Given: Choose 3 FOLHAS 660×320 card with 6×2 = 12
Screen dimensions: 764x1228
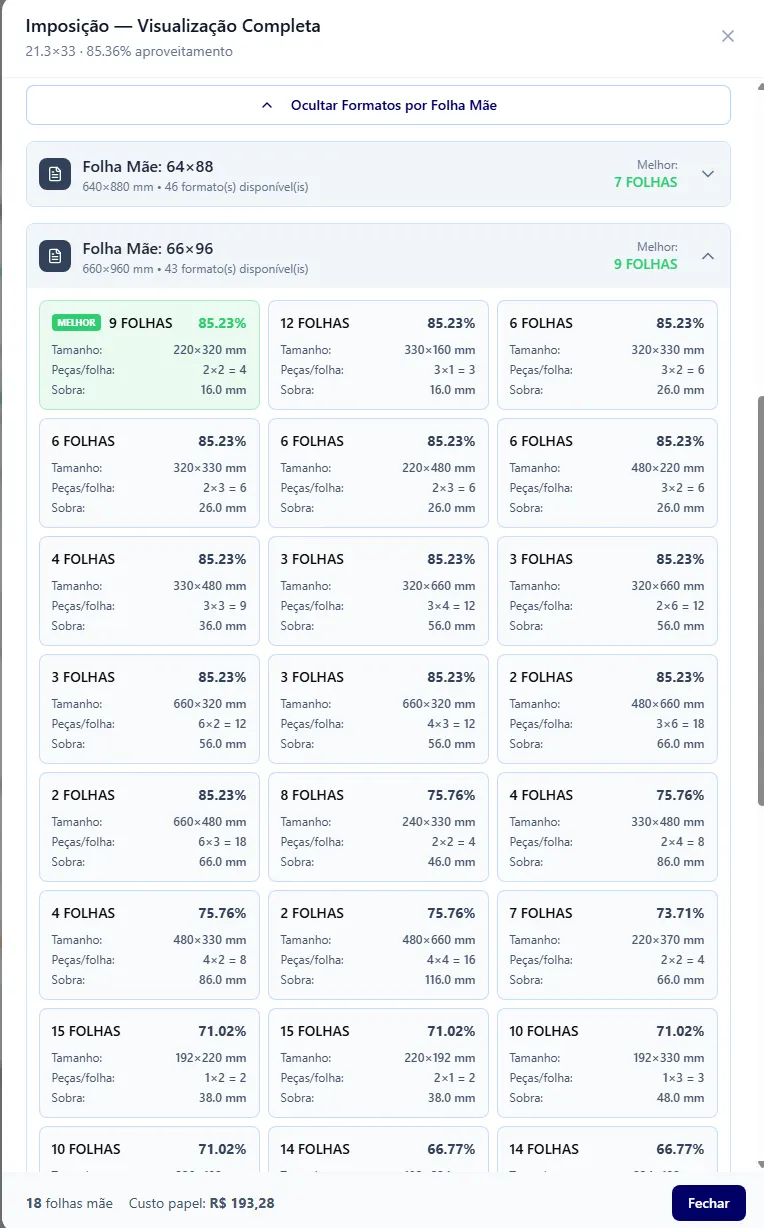Looking at the screenshot, I should pyautogui.click(x=149, y=709).
